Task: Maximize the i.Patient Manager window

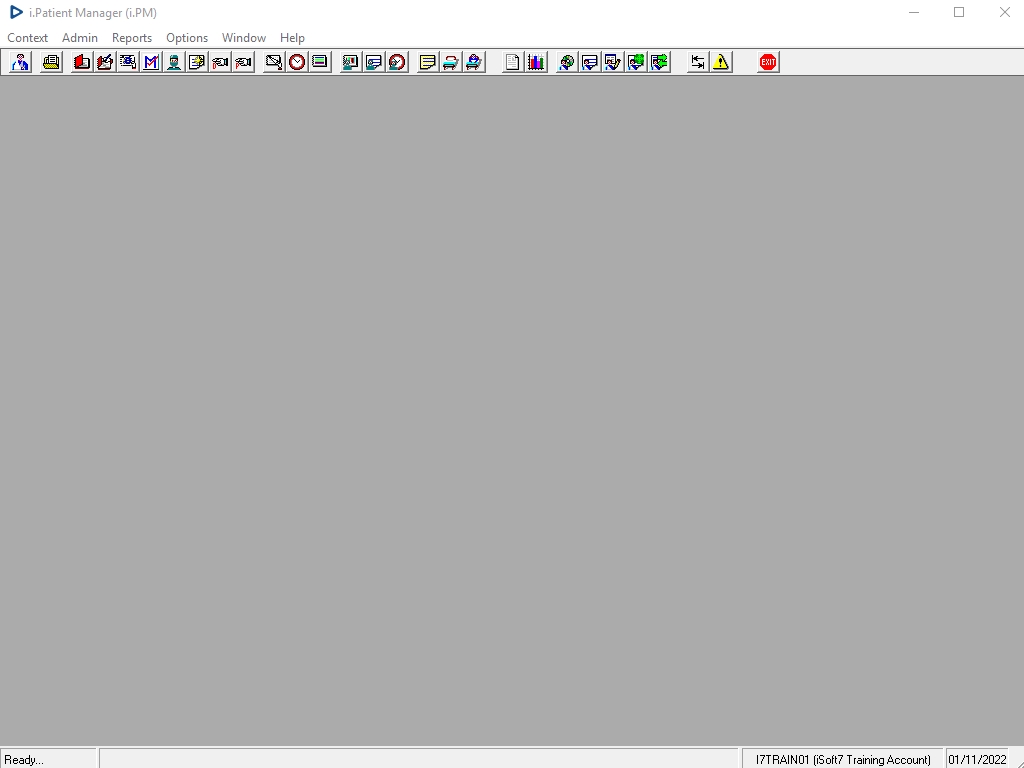Action: tap(959, 12)
